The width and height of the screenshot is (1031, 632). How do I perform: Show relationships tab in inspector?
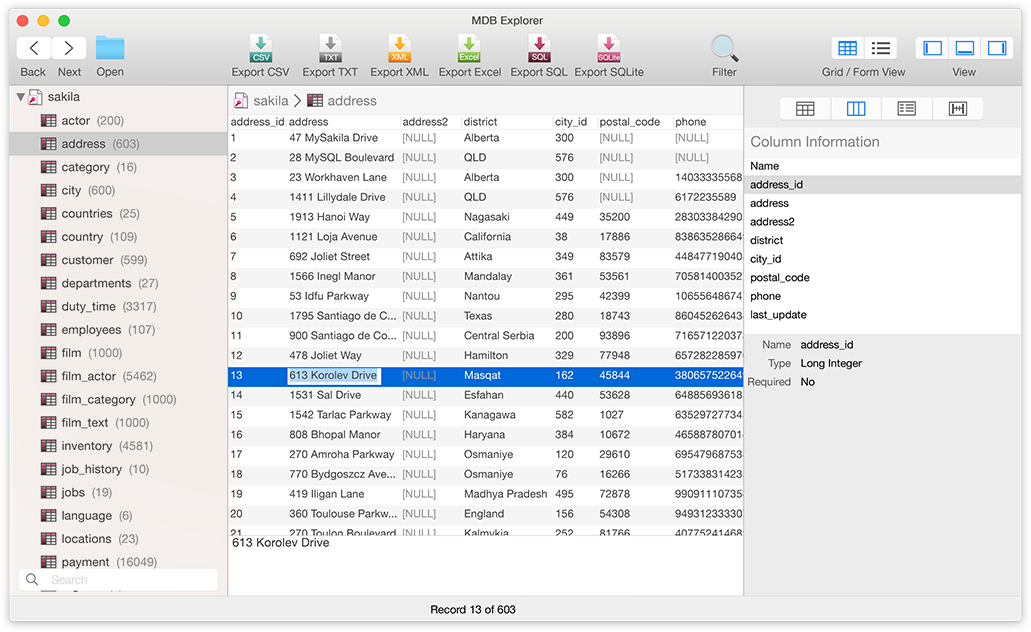coord(958,109)
